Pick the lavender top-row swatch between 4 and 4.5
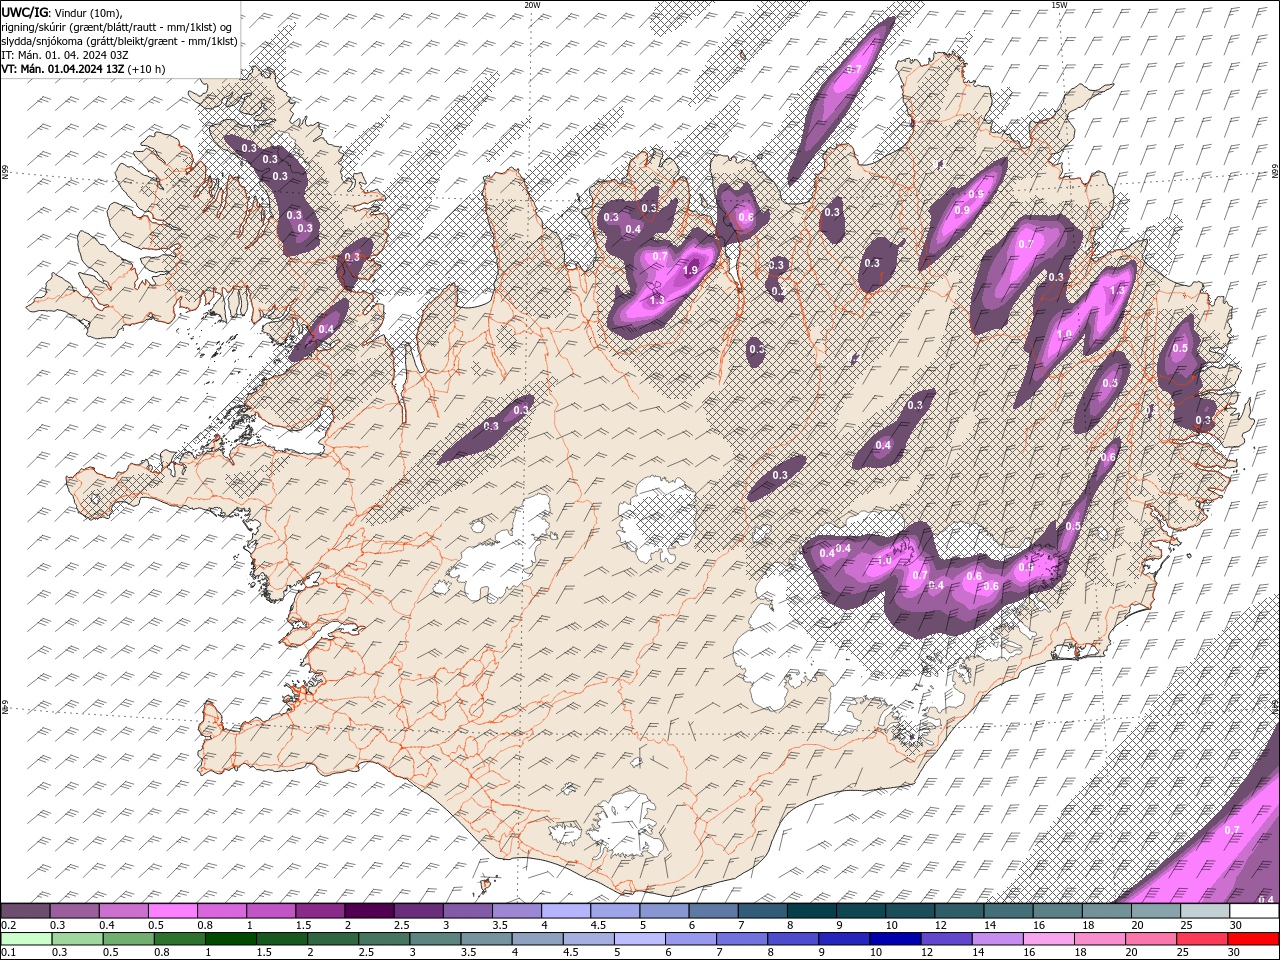This screenshot has width=1280, height=960. [565, 911]
